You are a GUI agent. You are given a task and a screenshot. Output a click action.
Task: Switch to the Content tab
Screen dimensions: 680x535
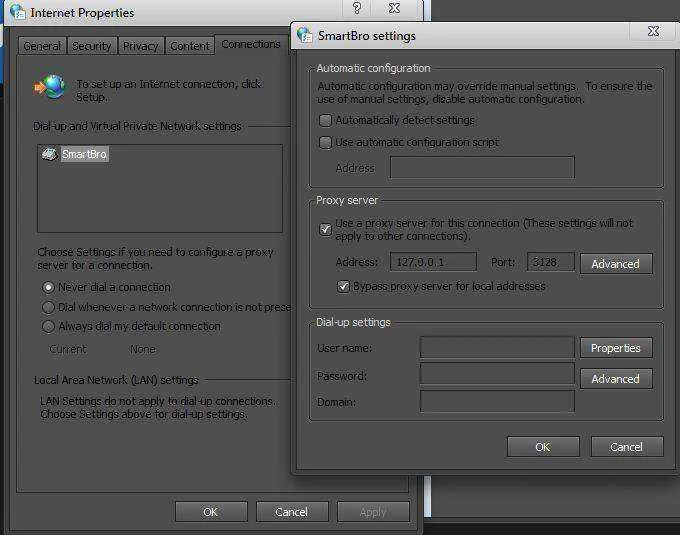pos(190,46)
